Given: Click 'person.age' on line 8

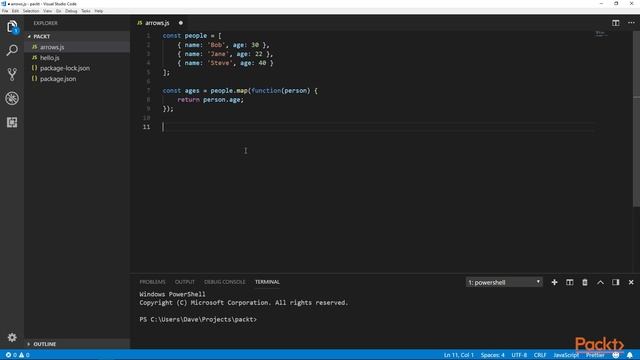Looking at the screenshot, I should click(222, 100).
